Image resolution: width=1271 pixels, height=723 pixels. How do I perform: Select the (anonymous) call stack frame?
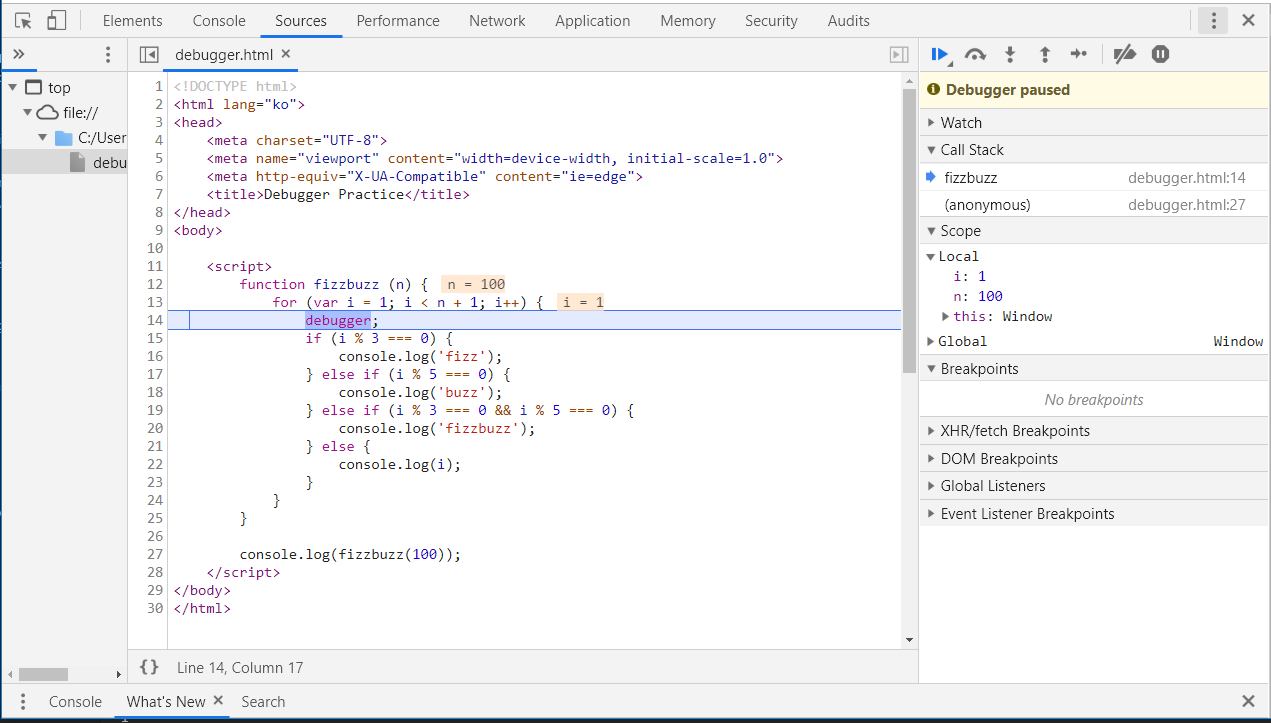1094,205
